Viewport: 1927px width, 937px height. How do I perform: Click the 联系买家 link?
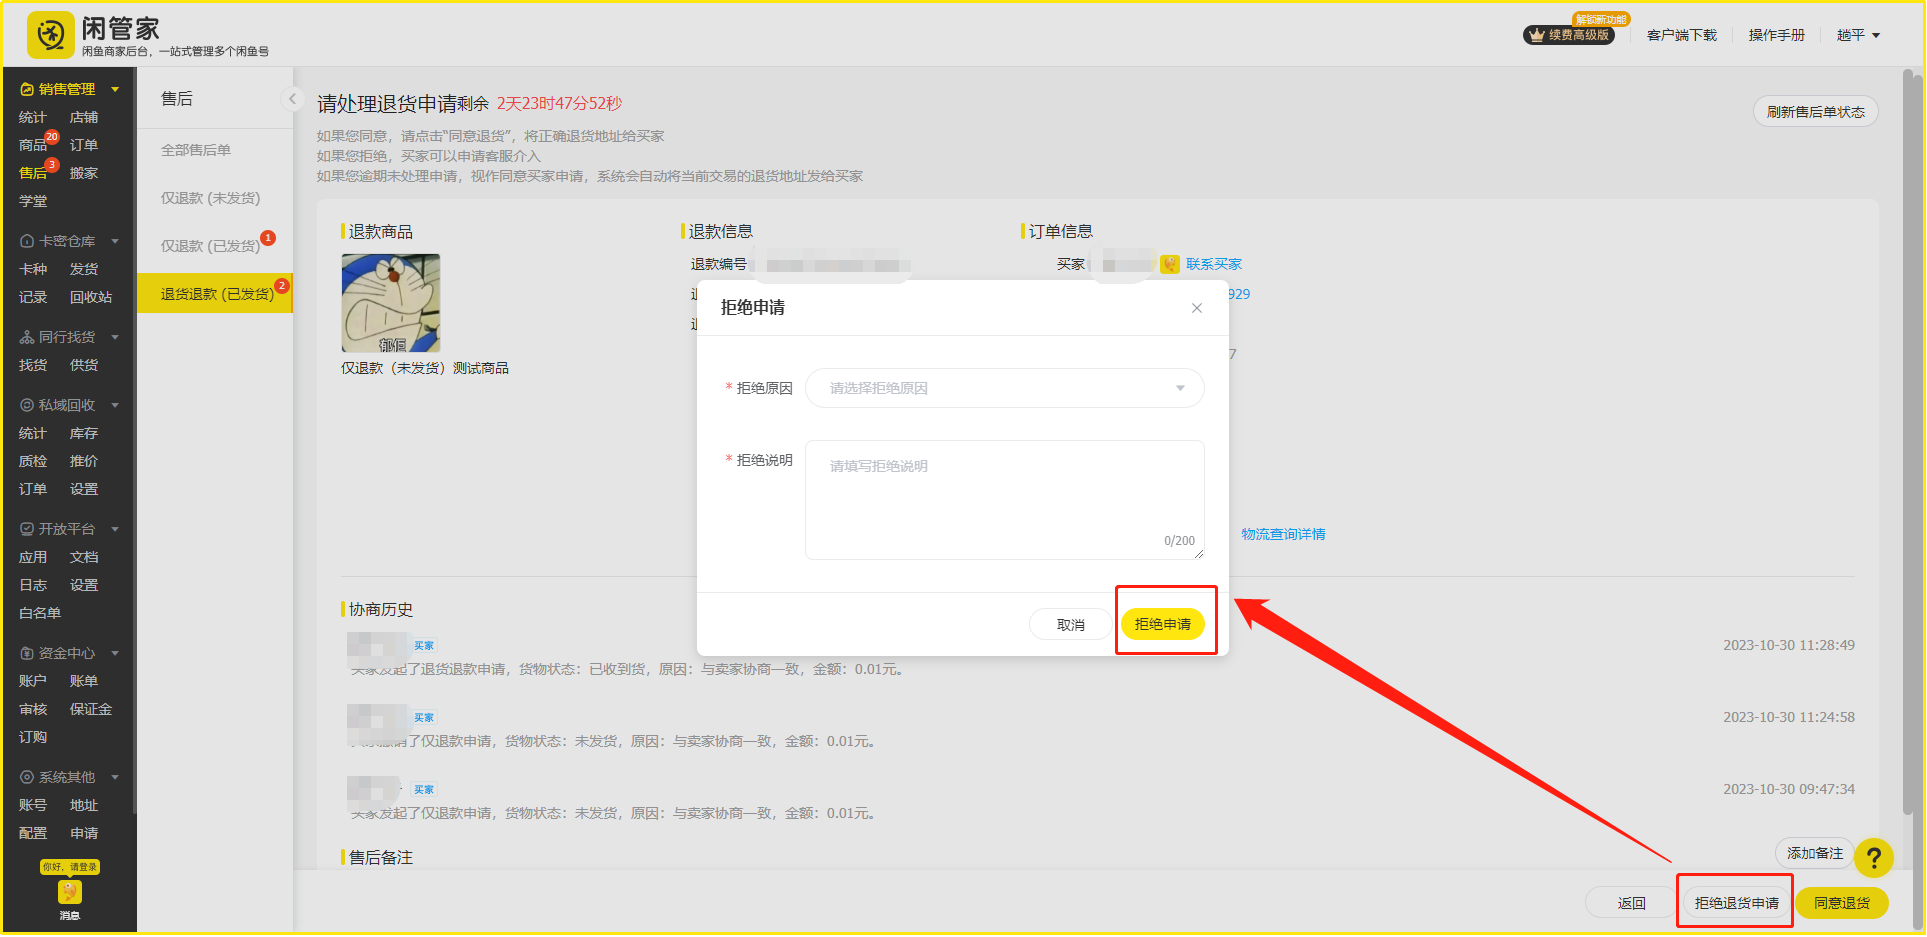[x=1213, y=264]
